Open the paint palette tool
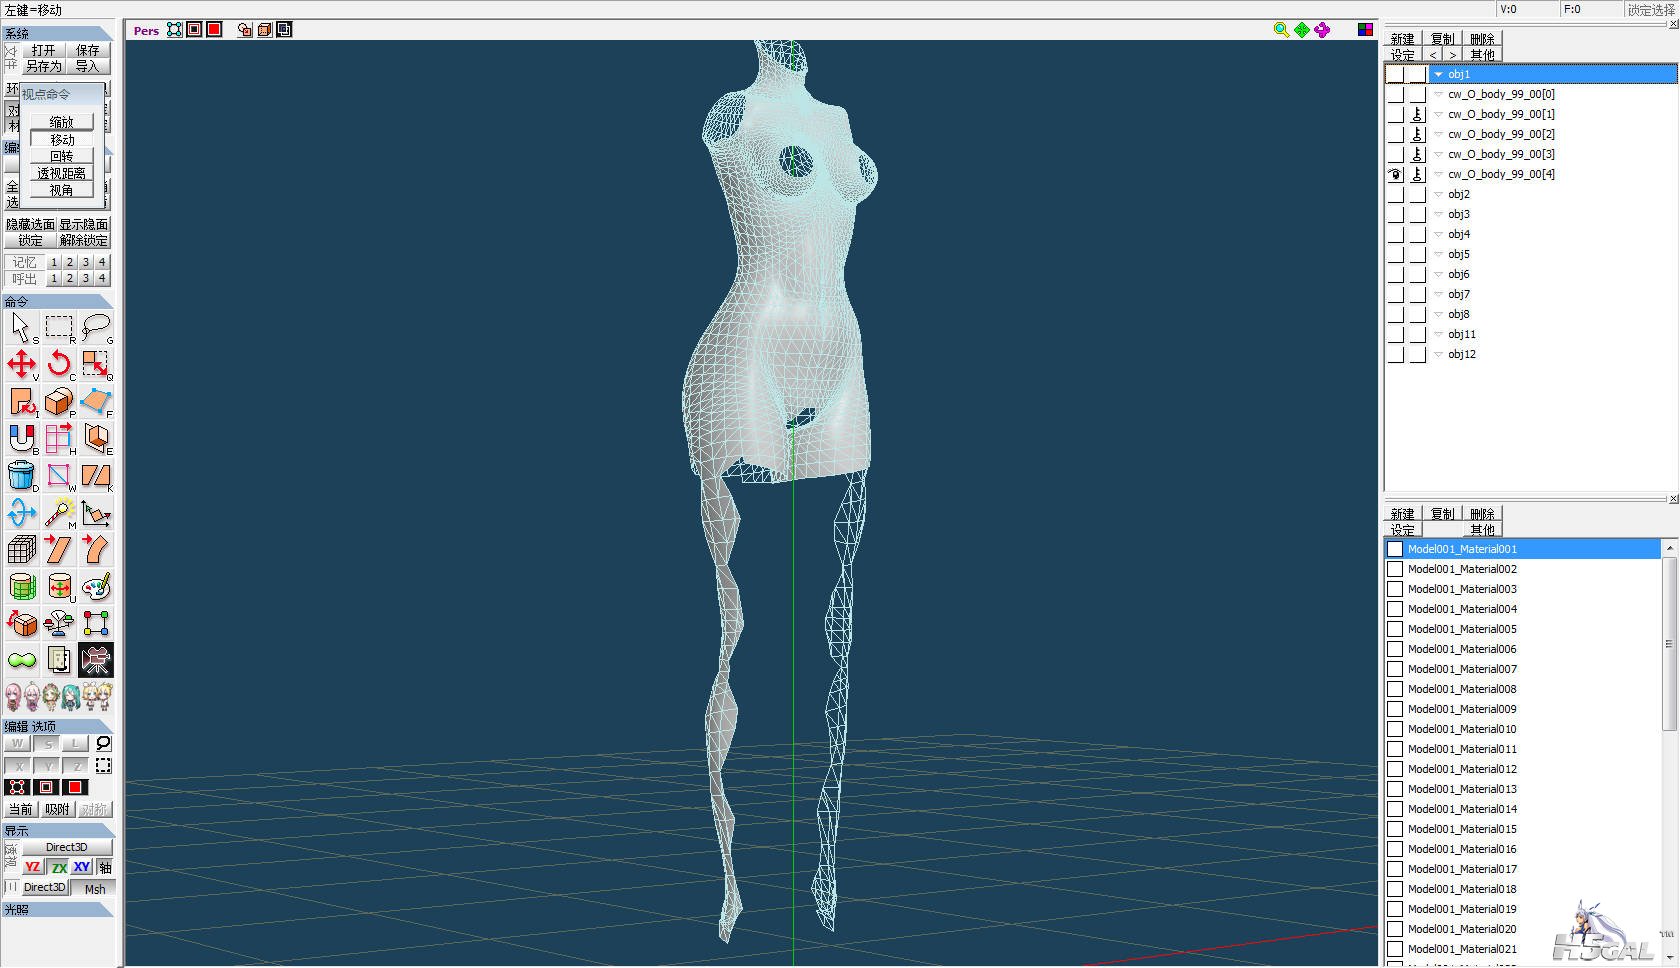 96,586
